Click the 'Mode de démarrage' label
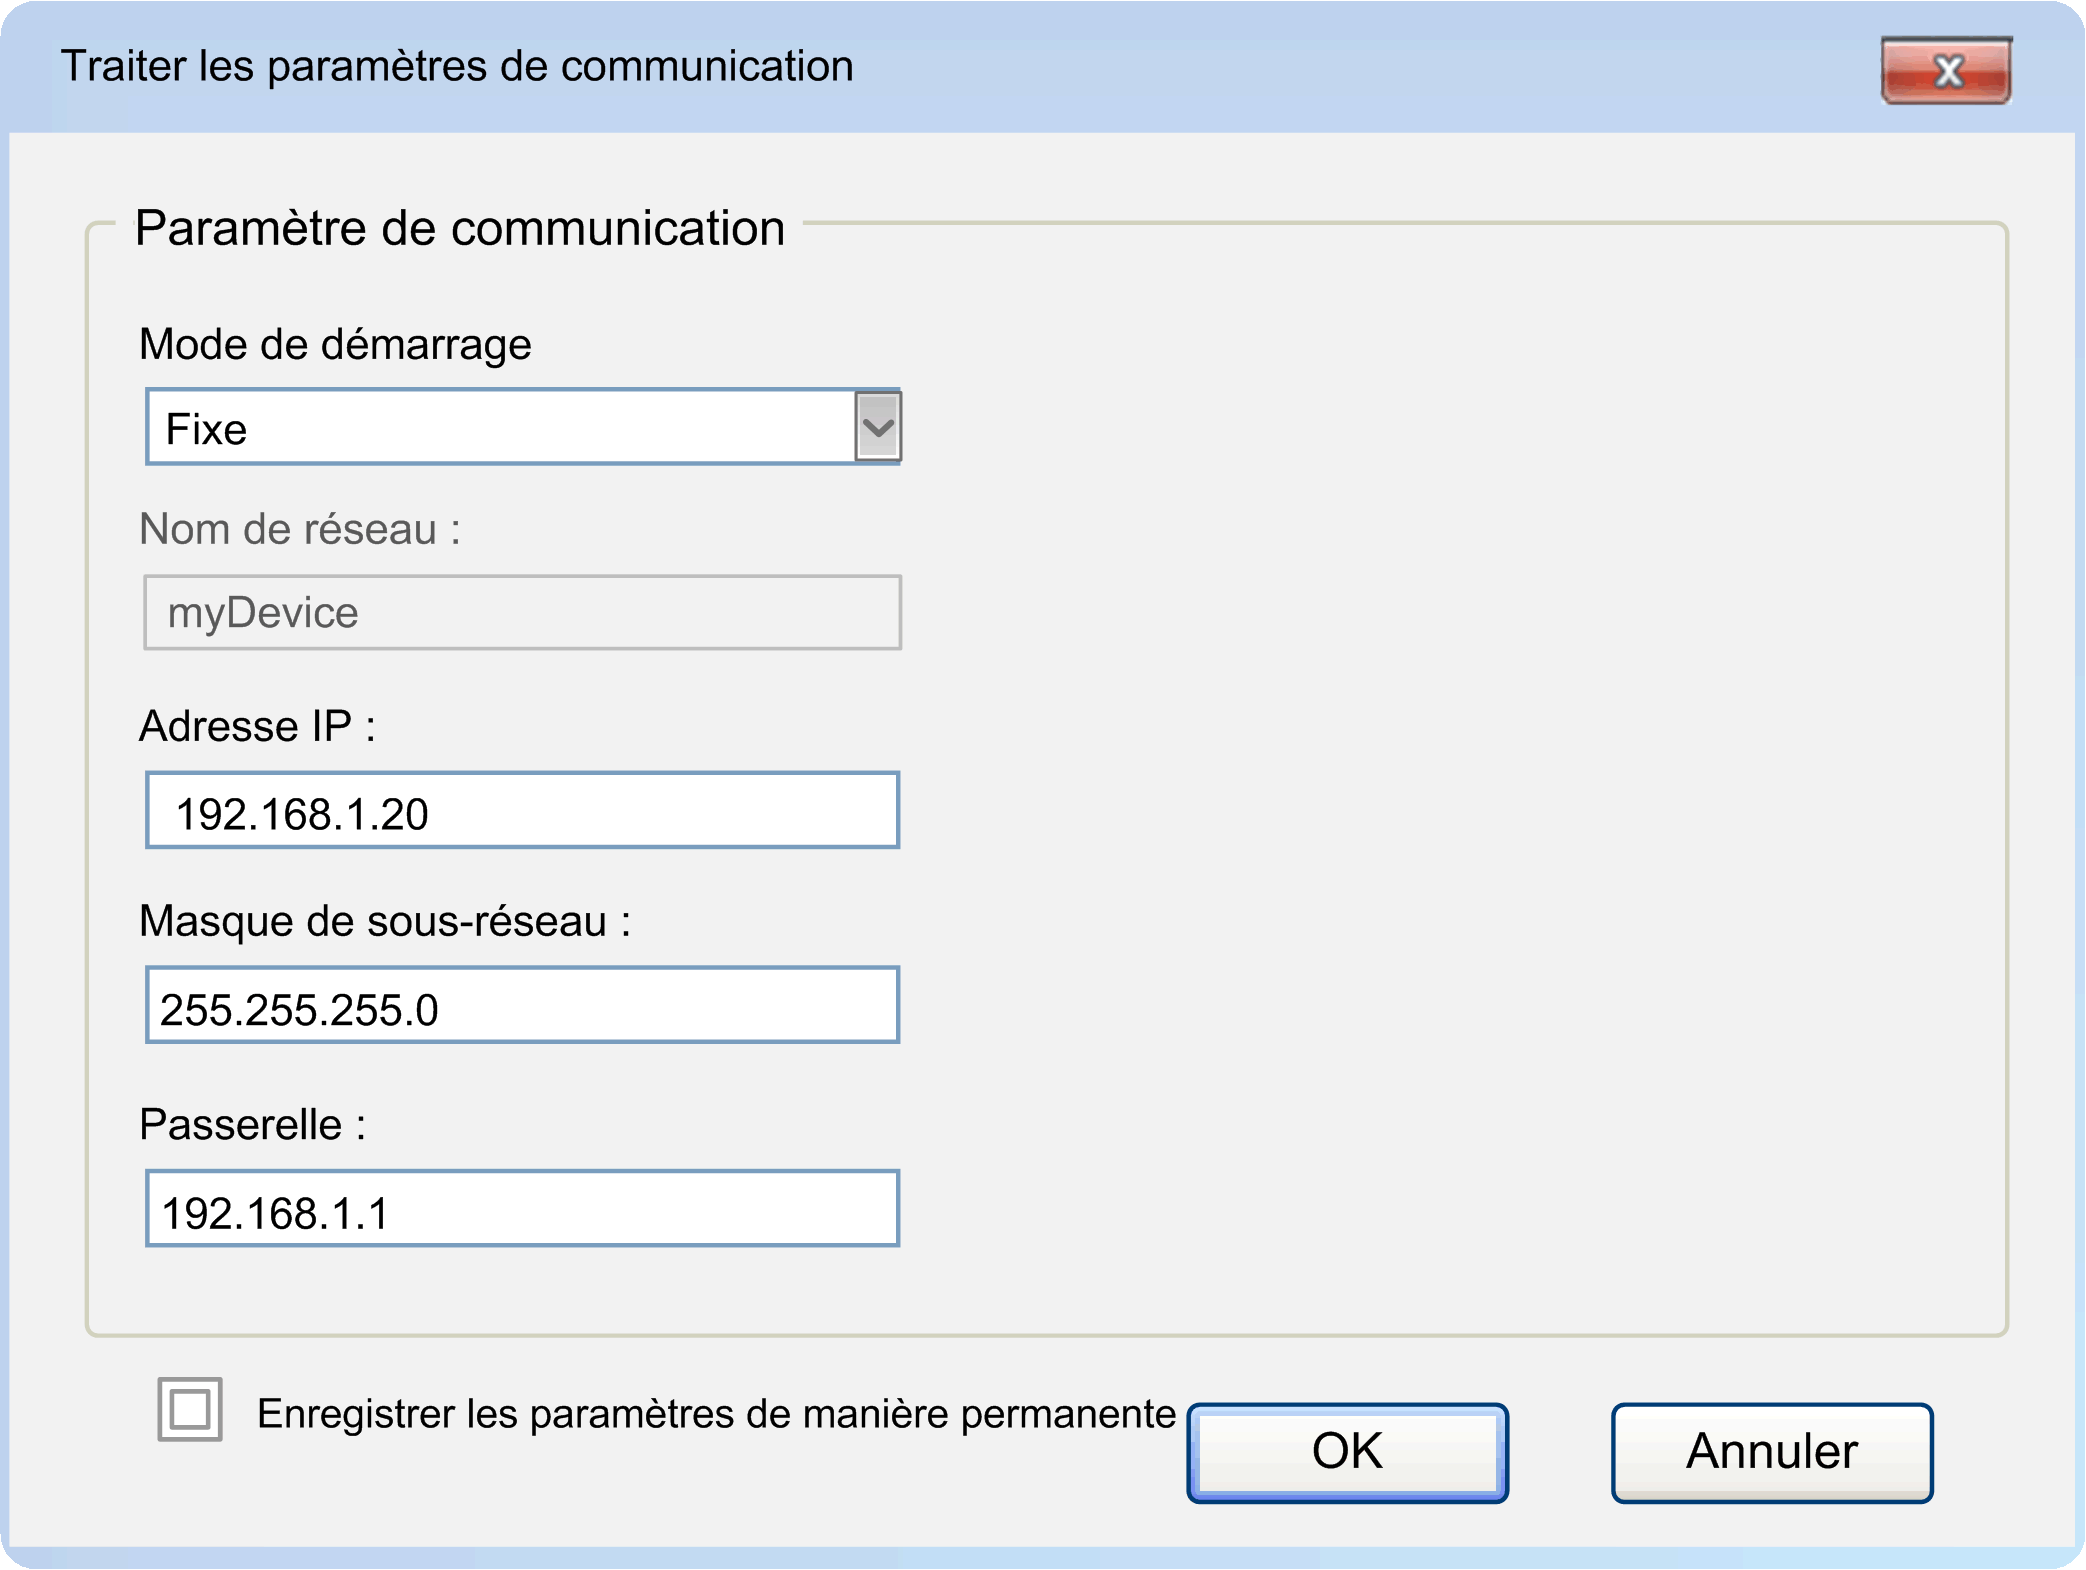The image size is (2086, 1570). 335,345
